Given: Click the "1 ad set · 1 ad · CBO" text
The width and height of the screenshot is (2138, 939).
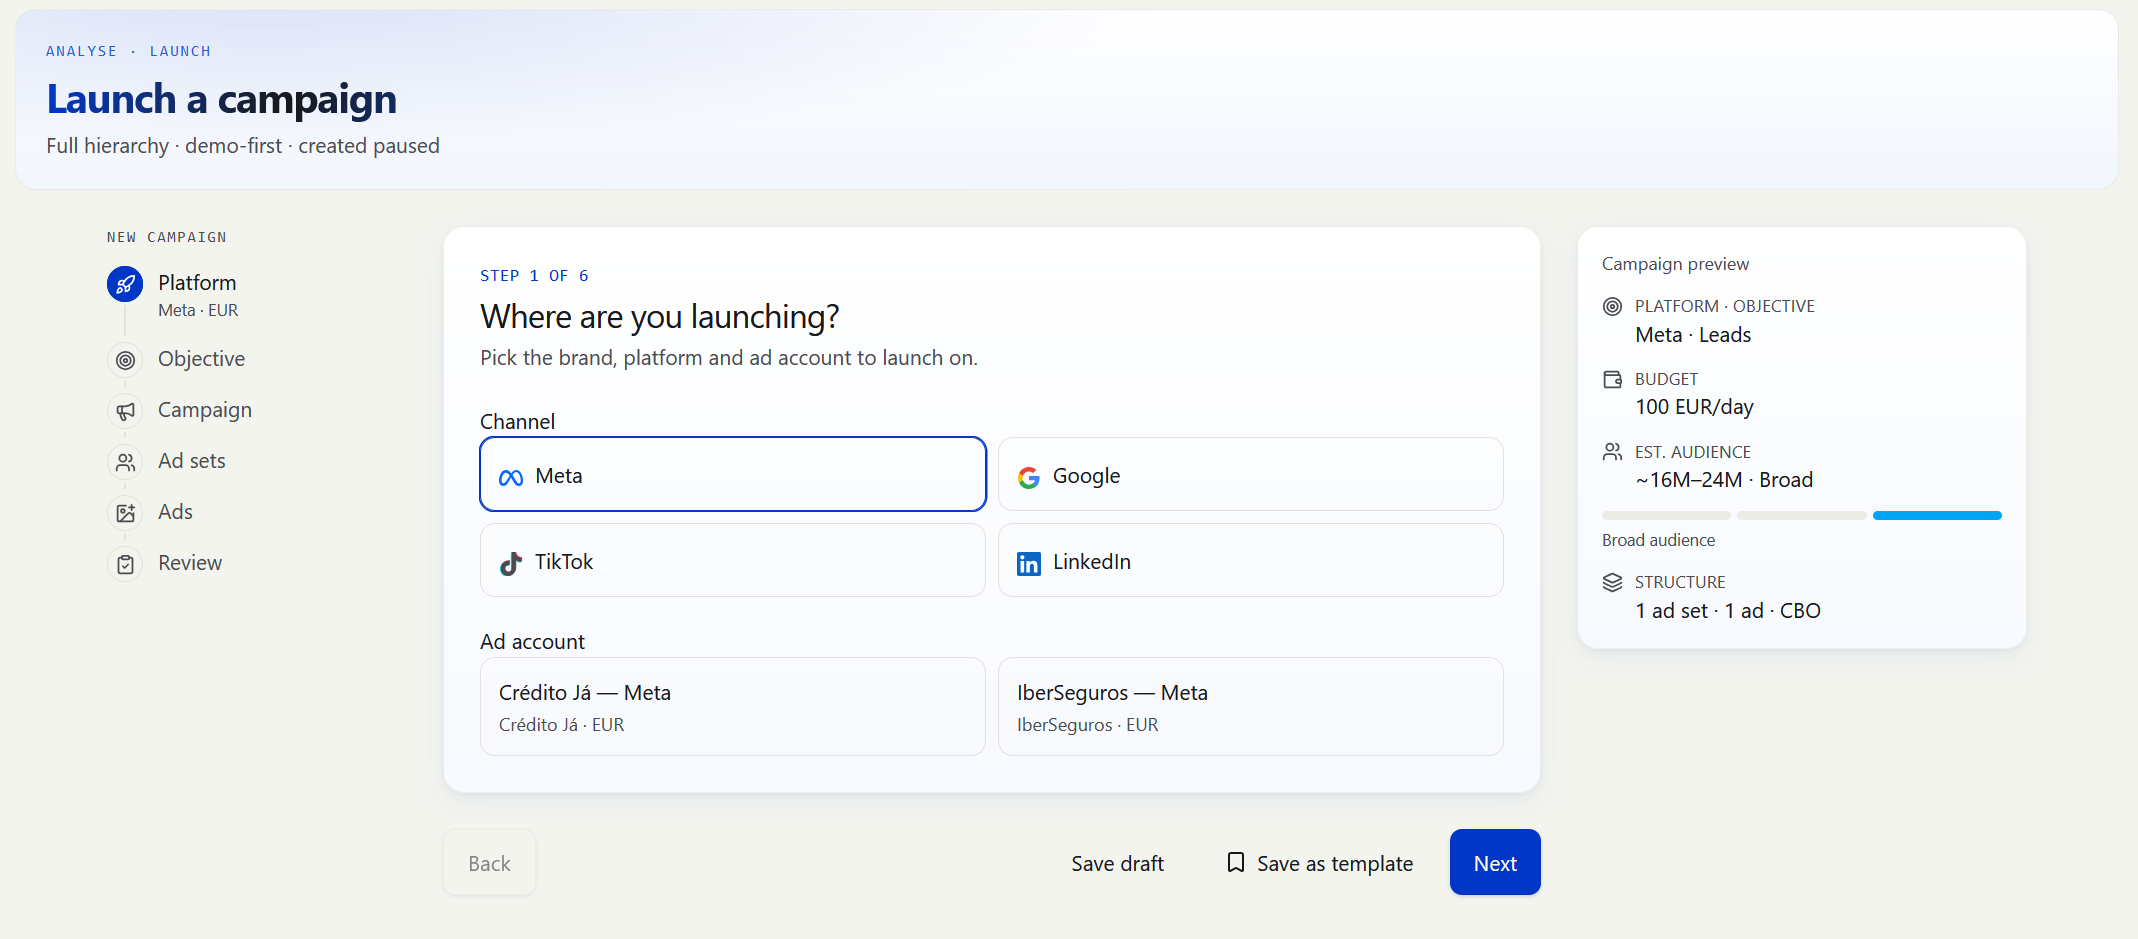Looking at the screenshot, I should point(1728,611).
